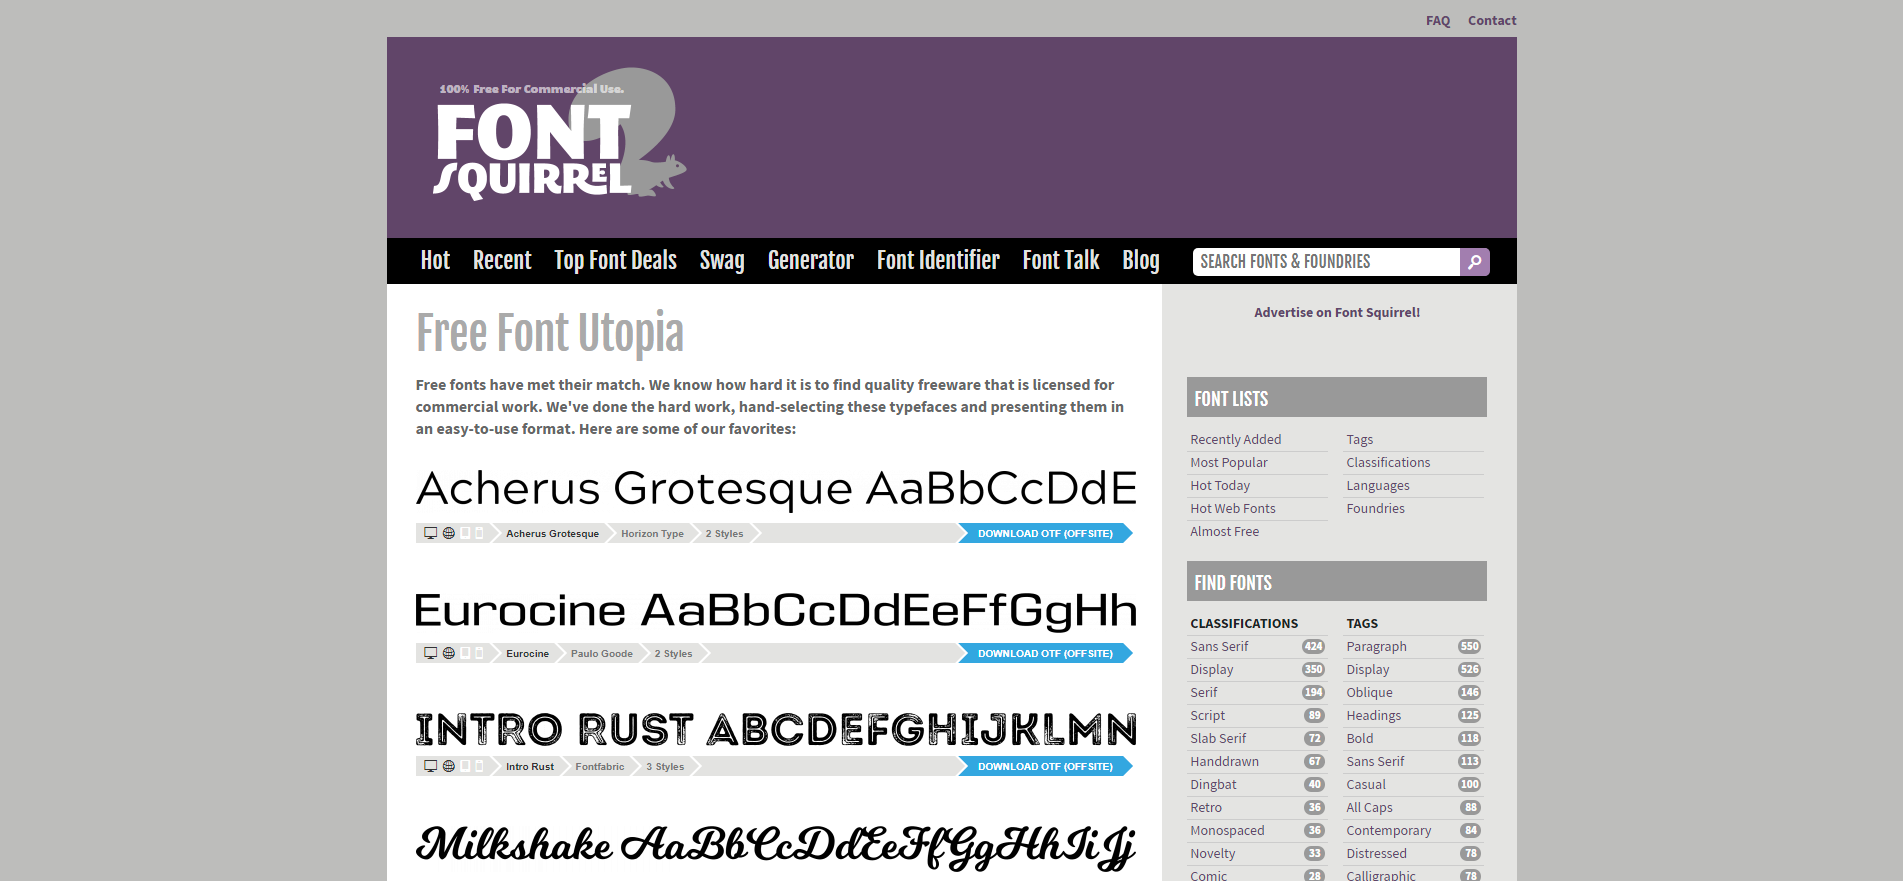Screen dimensions: 1903x881
Task: Click web globe icon in Acherus Grotesque row
Action: coord(449,533)
